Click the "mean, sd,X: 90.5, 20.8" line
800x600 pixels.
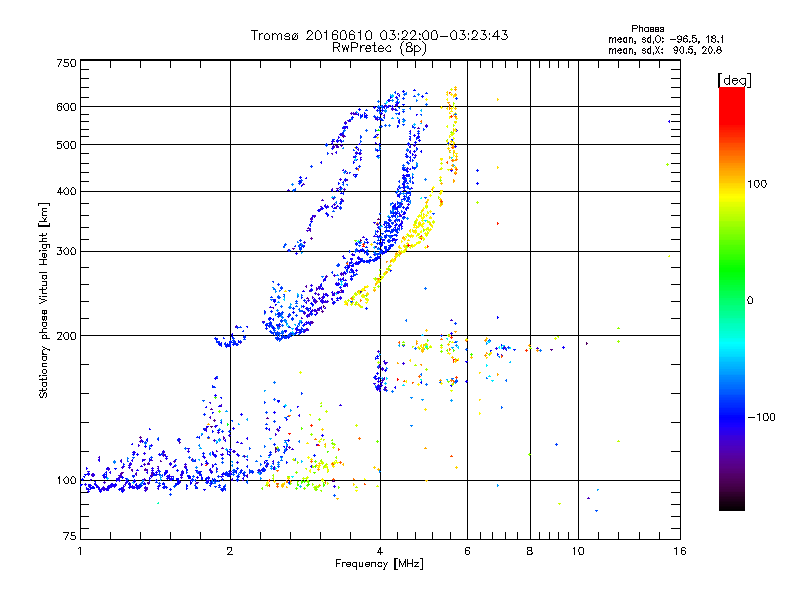coord(665,50)
